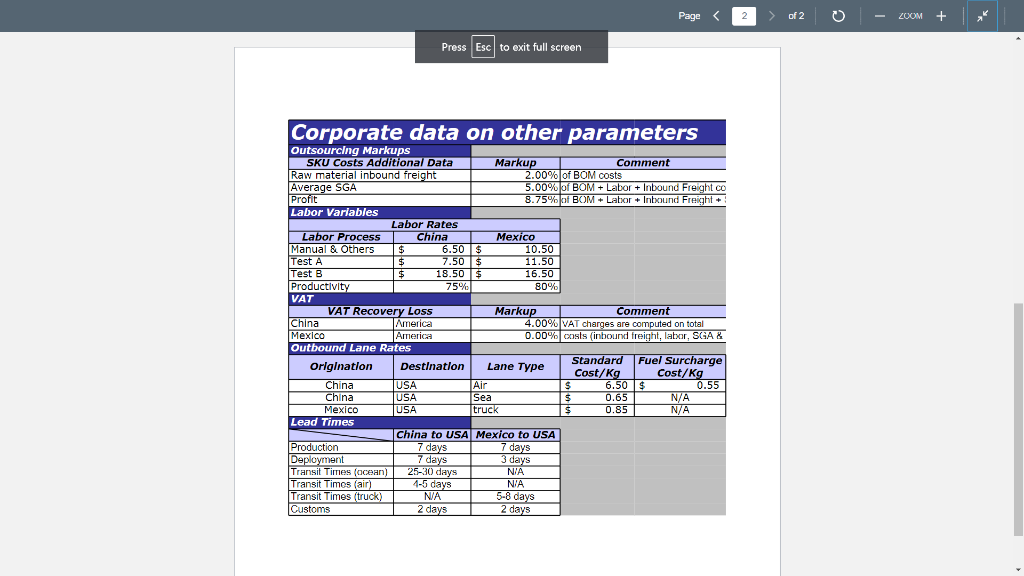Zoom in with the plus icon

941,16
